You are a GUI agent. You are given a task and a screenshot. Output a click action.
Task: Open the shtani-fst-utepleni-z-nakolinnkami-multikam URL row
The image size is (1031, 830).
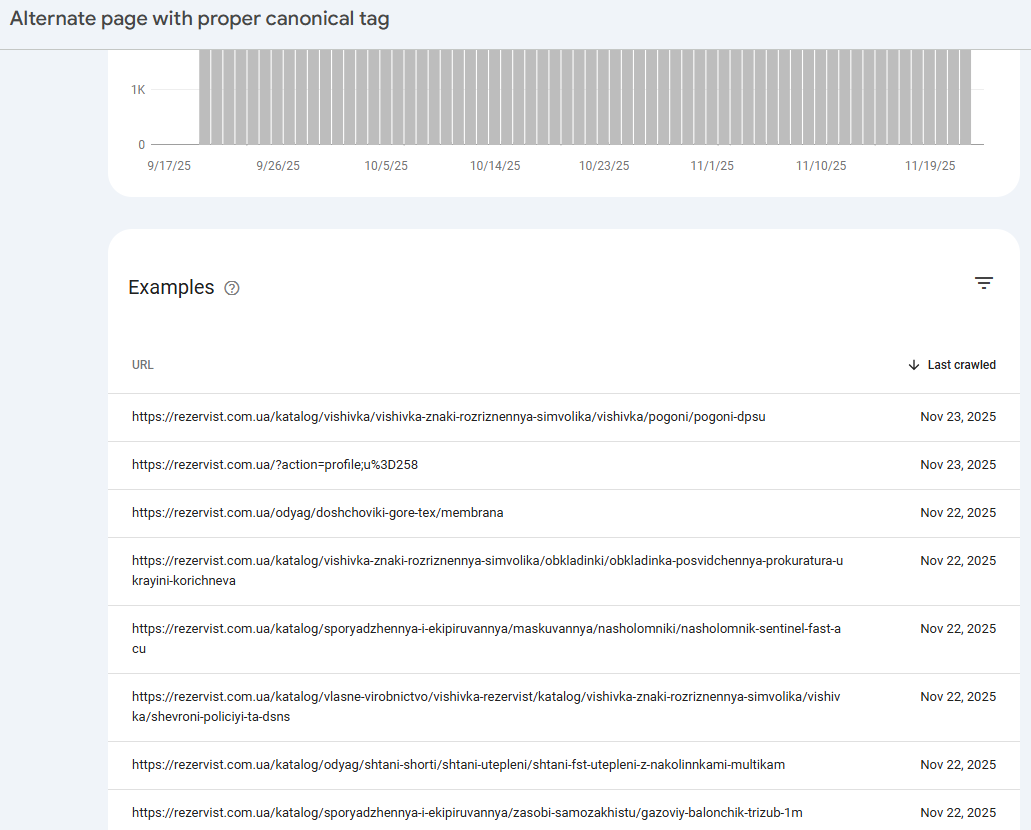(x=563, y=766)
